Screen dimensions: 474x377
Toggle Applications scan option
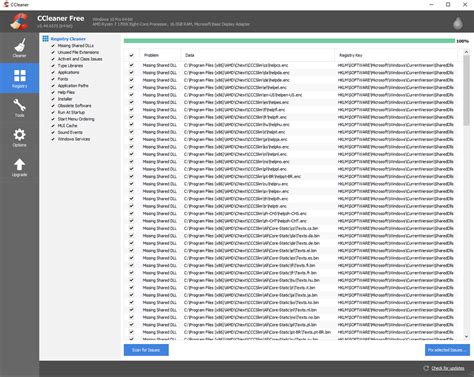tap(53, 72)
